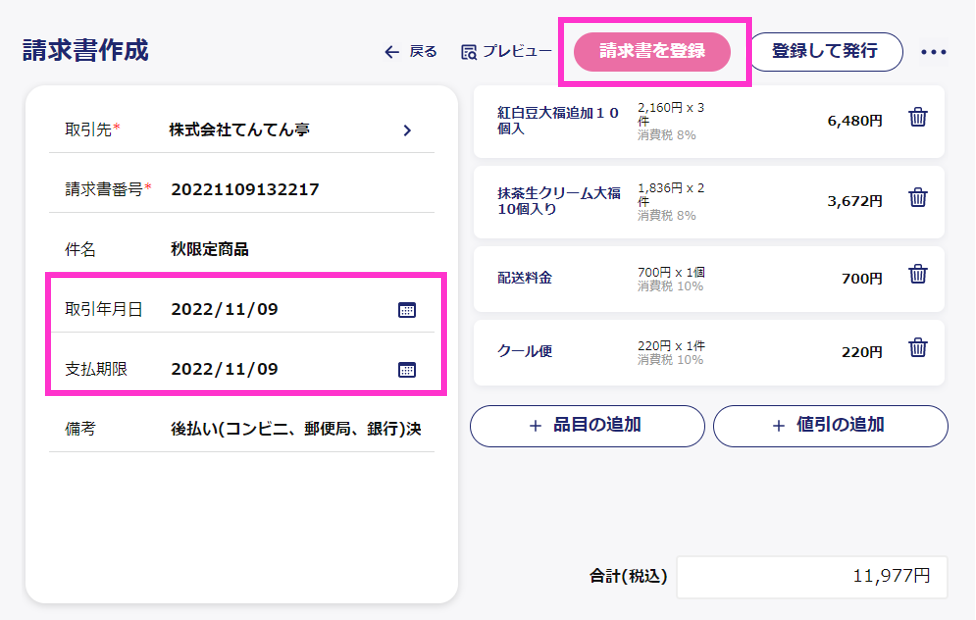Open calendar picker for 取引年月日
Viewport: 976px width, 620px height.
[406, 309]
